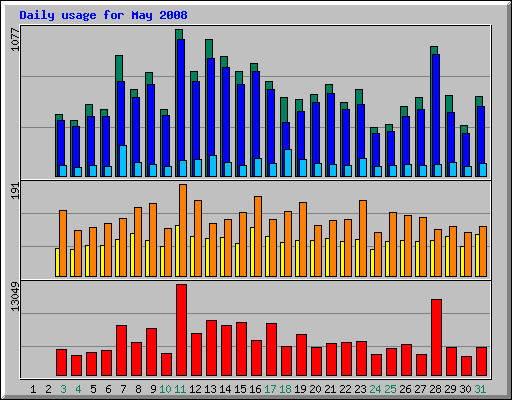Select day label 1 on x-axis
This screenshot has height=400, width=512.
[33, 389]
